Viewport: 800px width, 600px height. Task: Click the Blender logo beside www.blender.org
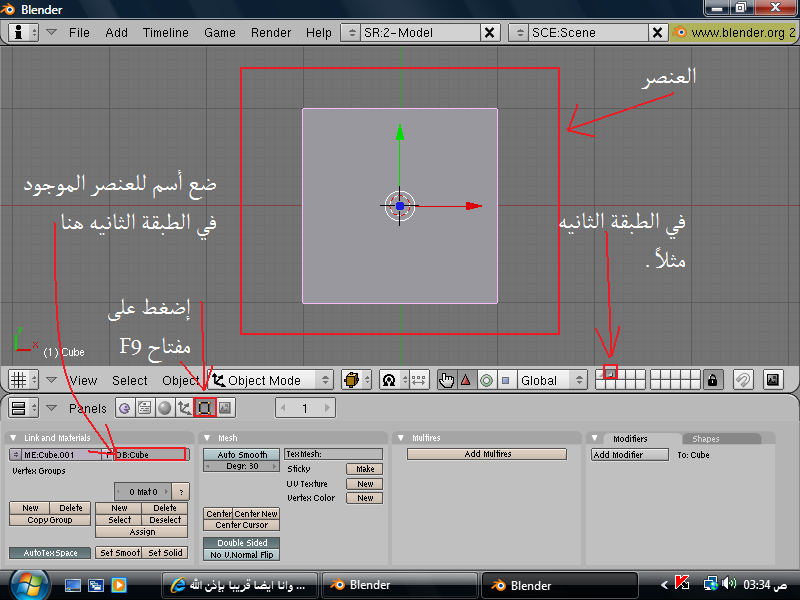click(x=679, y=32)
